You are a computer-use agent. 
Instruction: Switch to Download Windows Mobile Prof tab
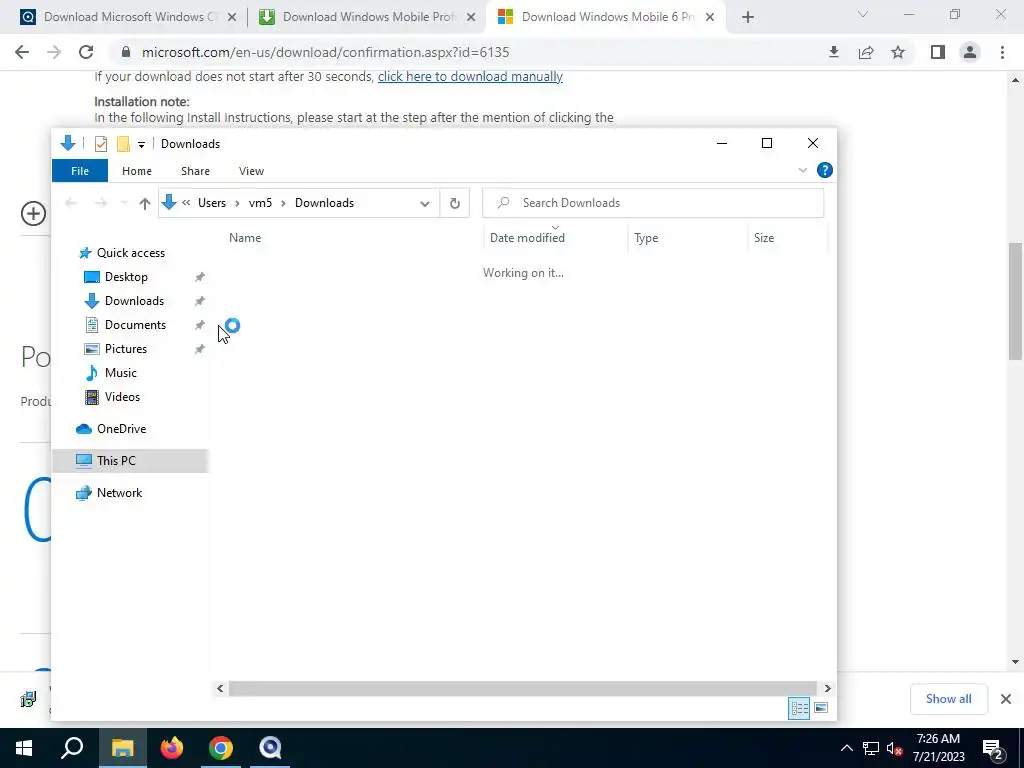coord(368,17)
